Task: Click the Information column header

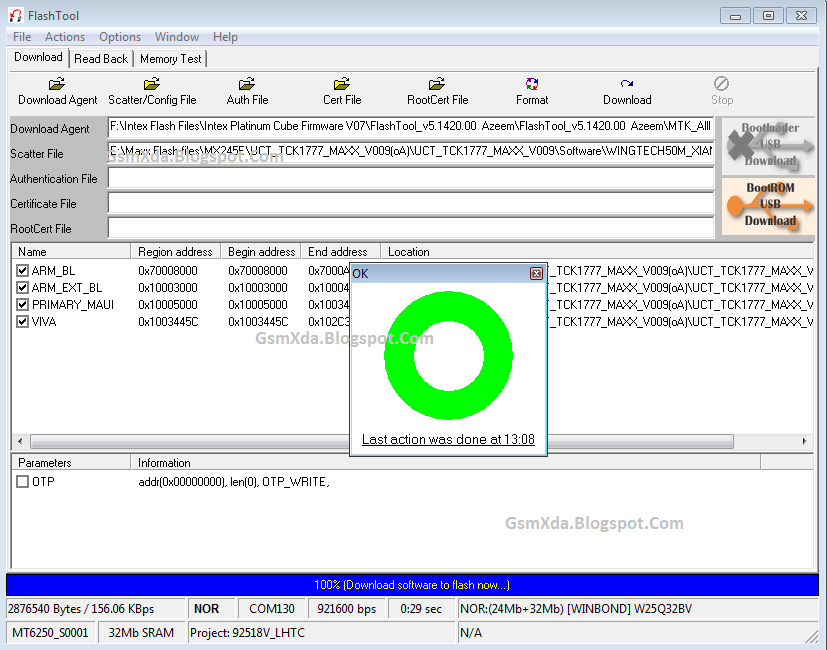Action: click(446, 463)
